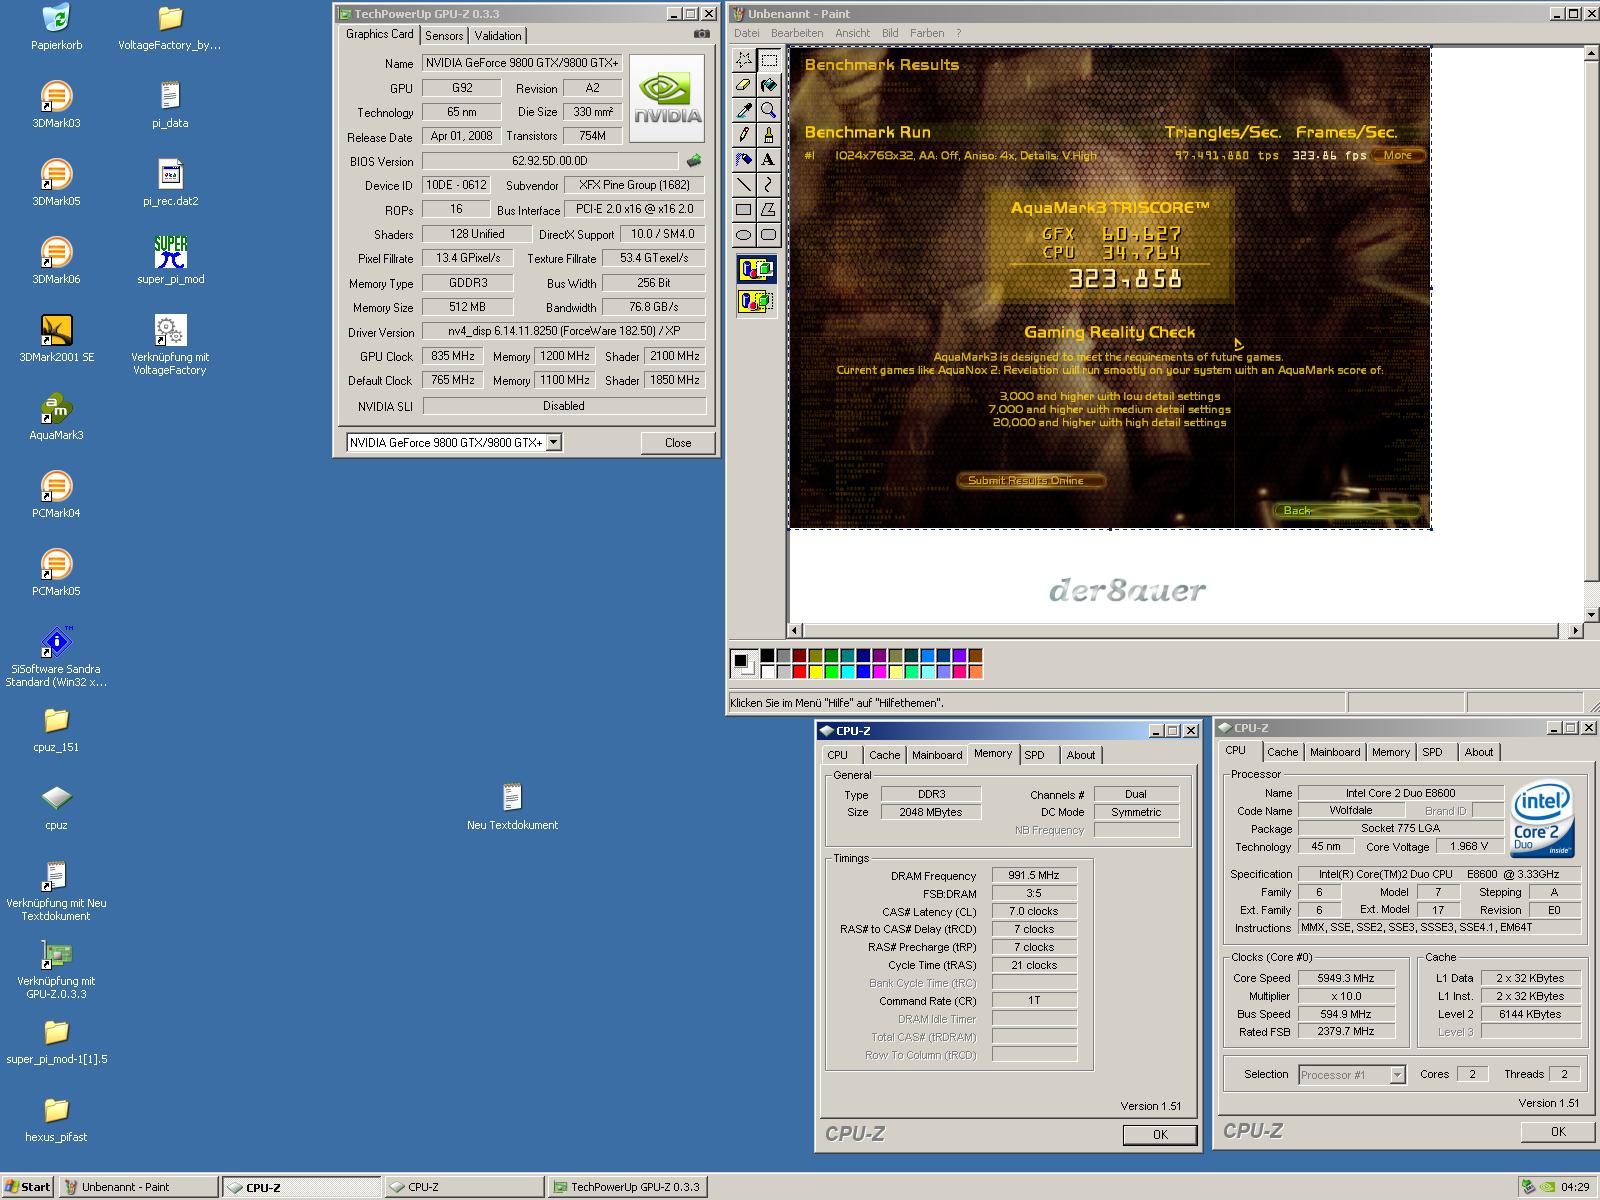1600x1200 pixels.
Task: Pick the black color swatch in Paint palette
Action: tap(767, 655)
